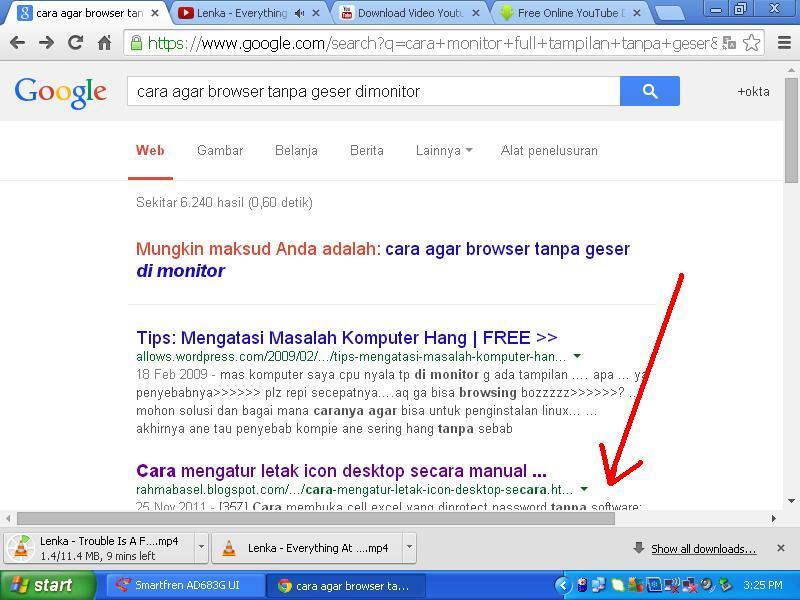This screenshot has width=800, height=600.
Task: Click the horizontal scrollbar right arrow
Action: 773,519
